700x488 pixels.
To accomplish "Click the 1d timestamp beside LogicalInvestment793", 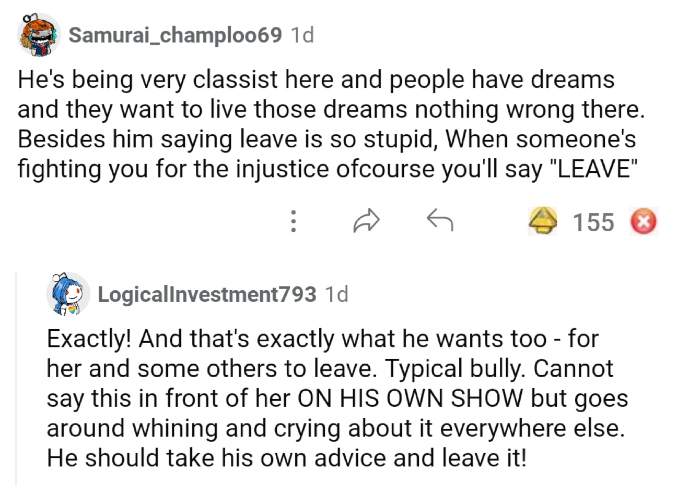I will [337, 294].
